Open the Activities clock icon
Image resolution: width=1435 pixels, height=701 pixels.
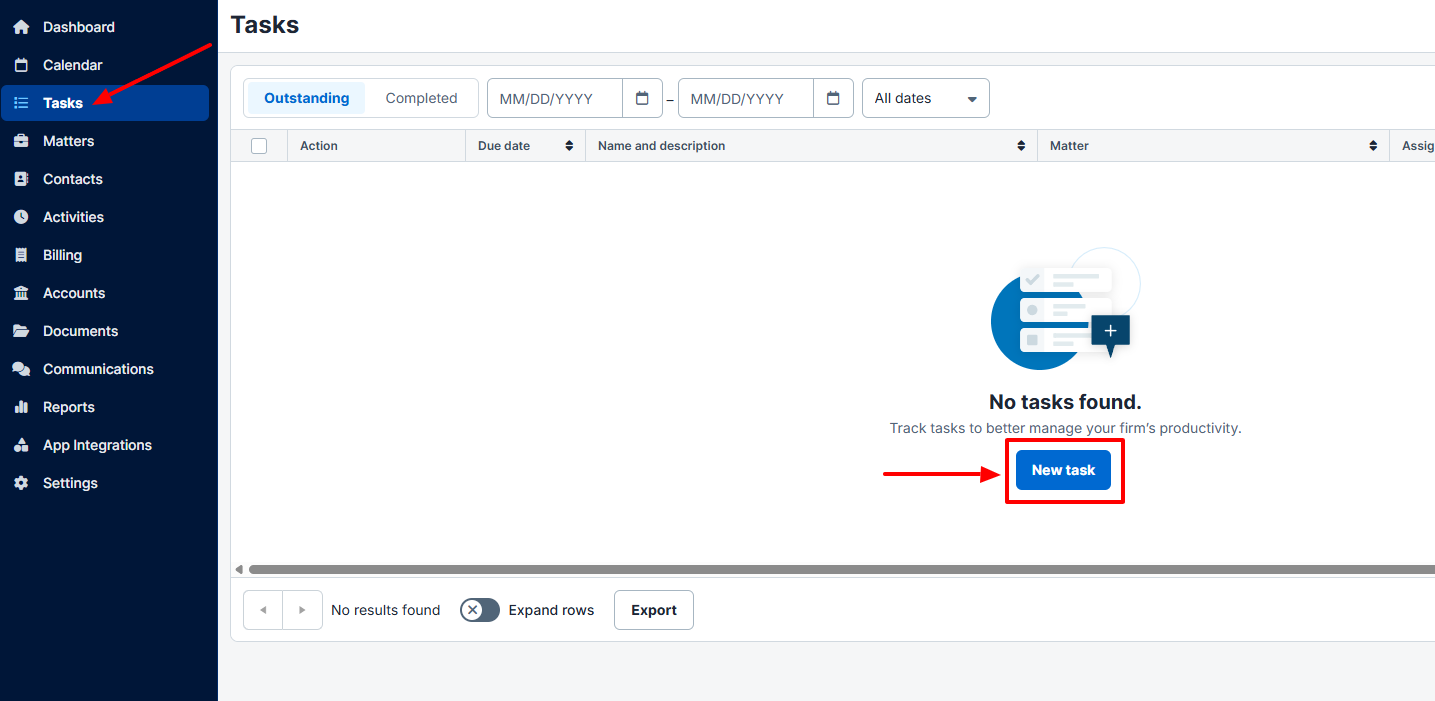(22, 216)
